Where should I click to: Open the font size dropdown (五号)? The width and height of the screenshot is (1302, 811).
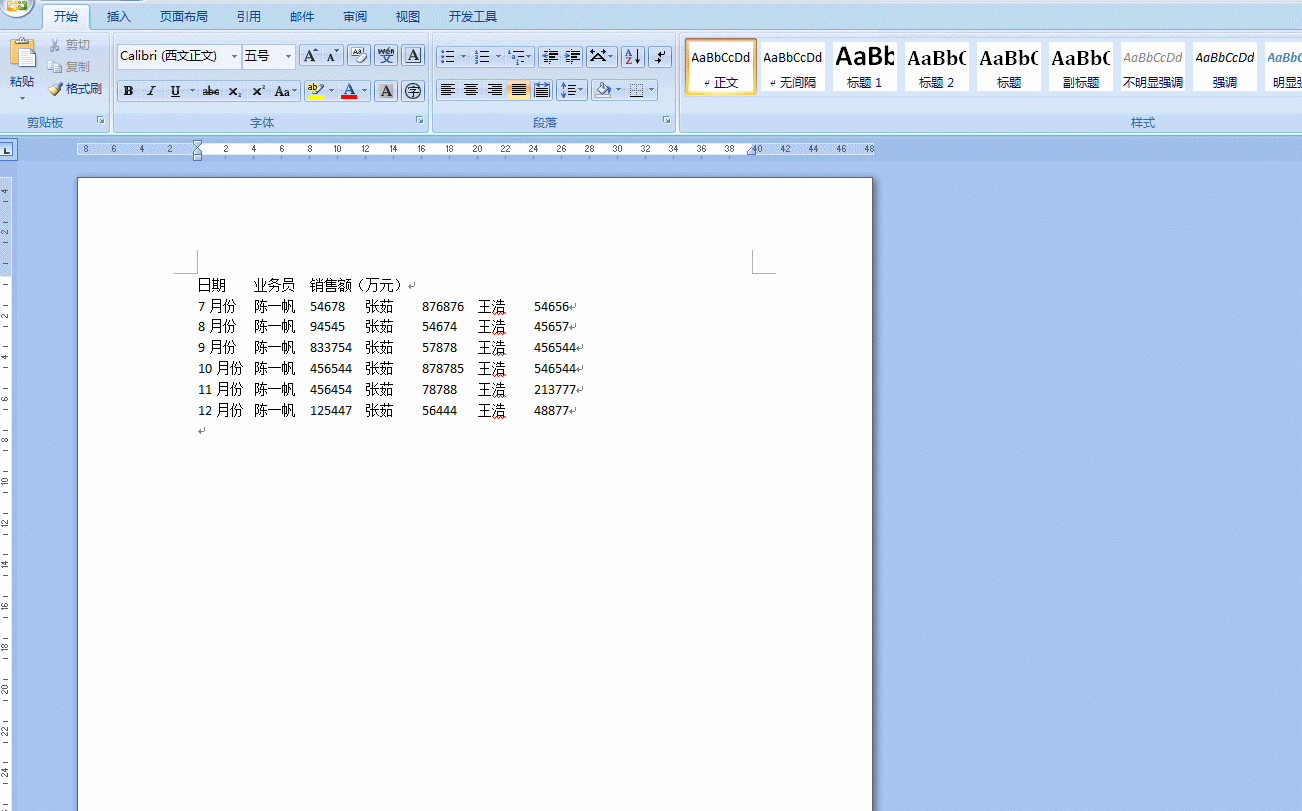click(288, 56)
